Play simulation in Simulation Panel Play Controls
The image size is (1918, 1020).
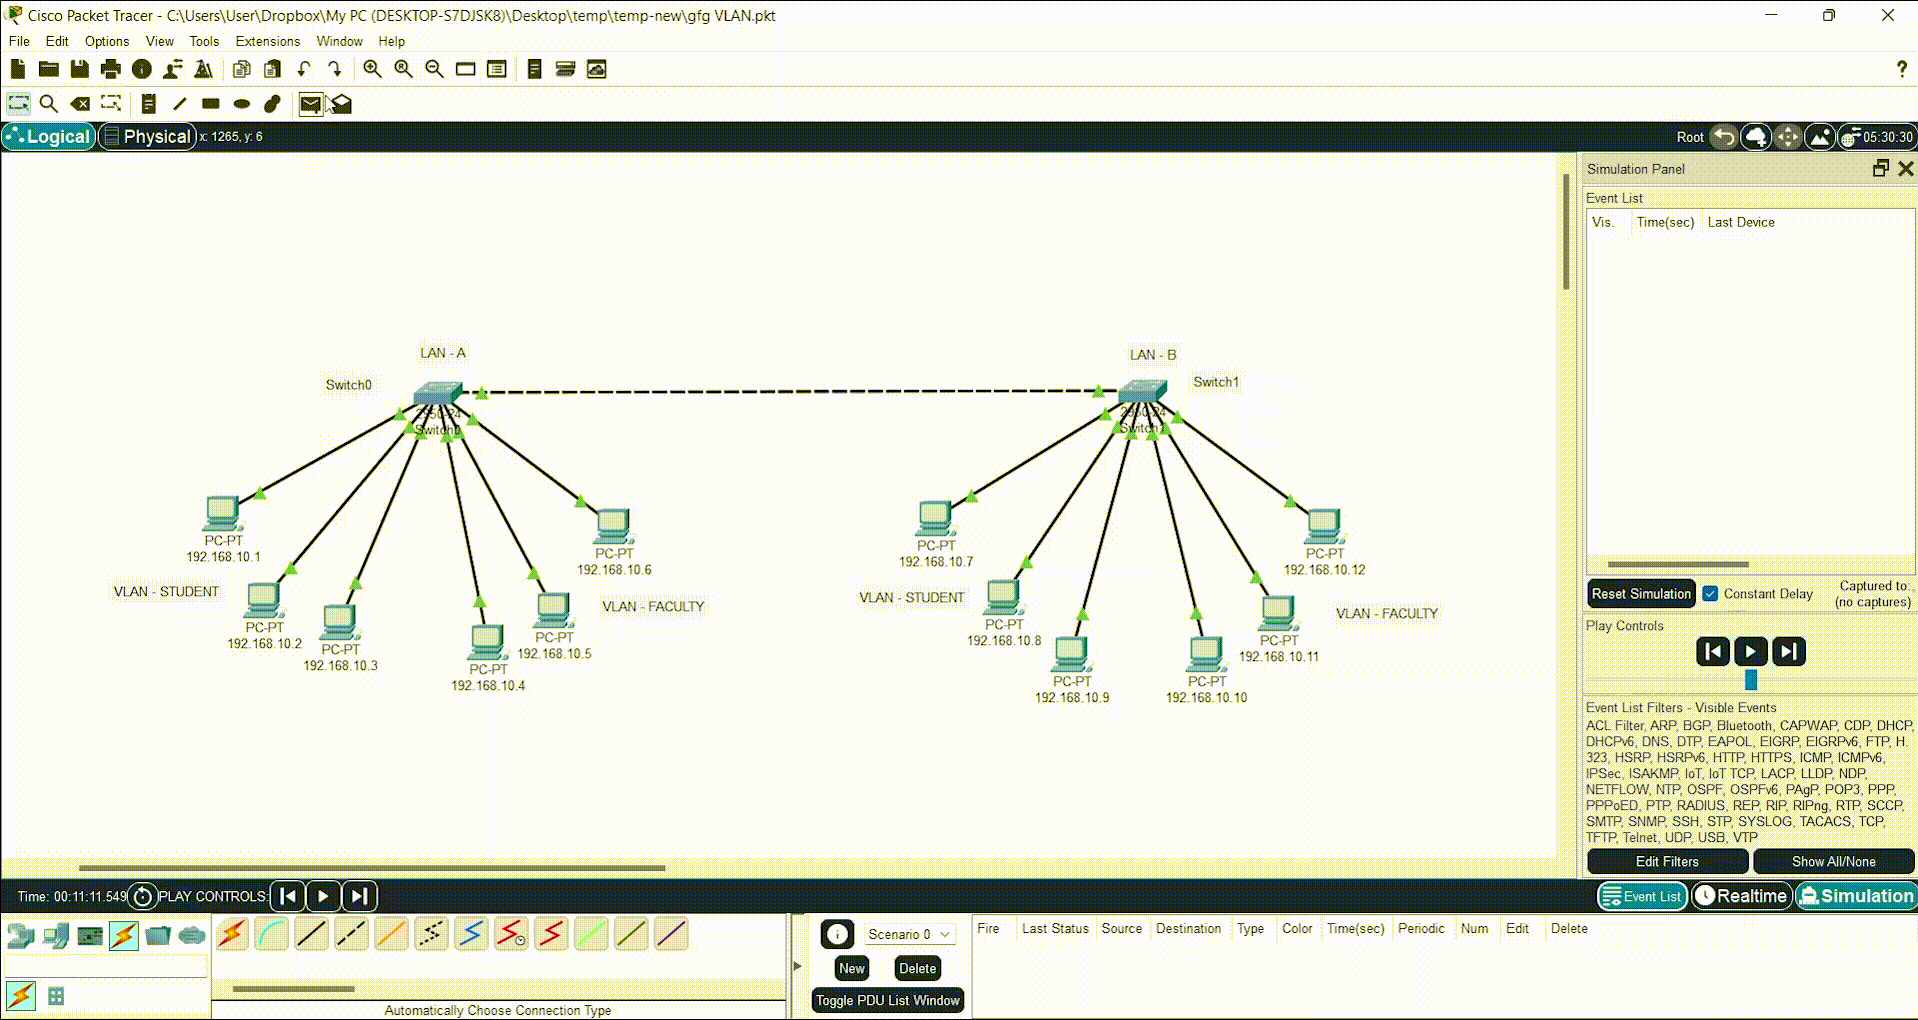click(1750, 652)
